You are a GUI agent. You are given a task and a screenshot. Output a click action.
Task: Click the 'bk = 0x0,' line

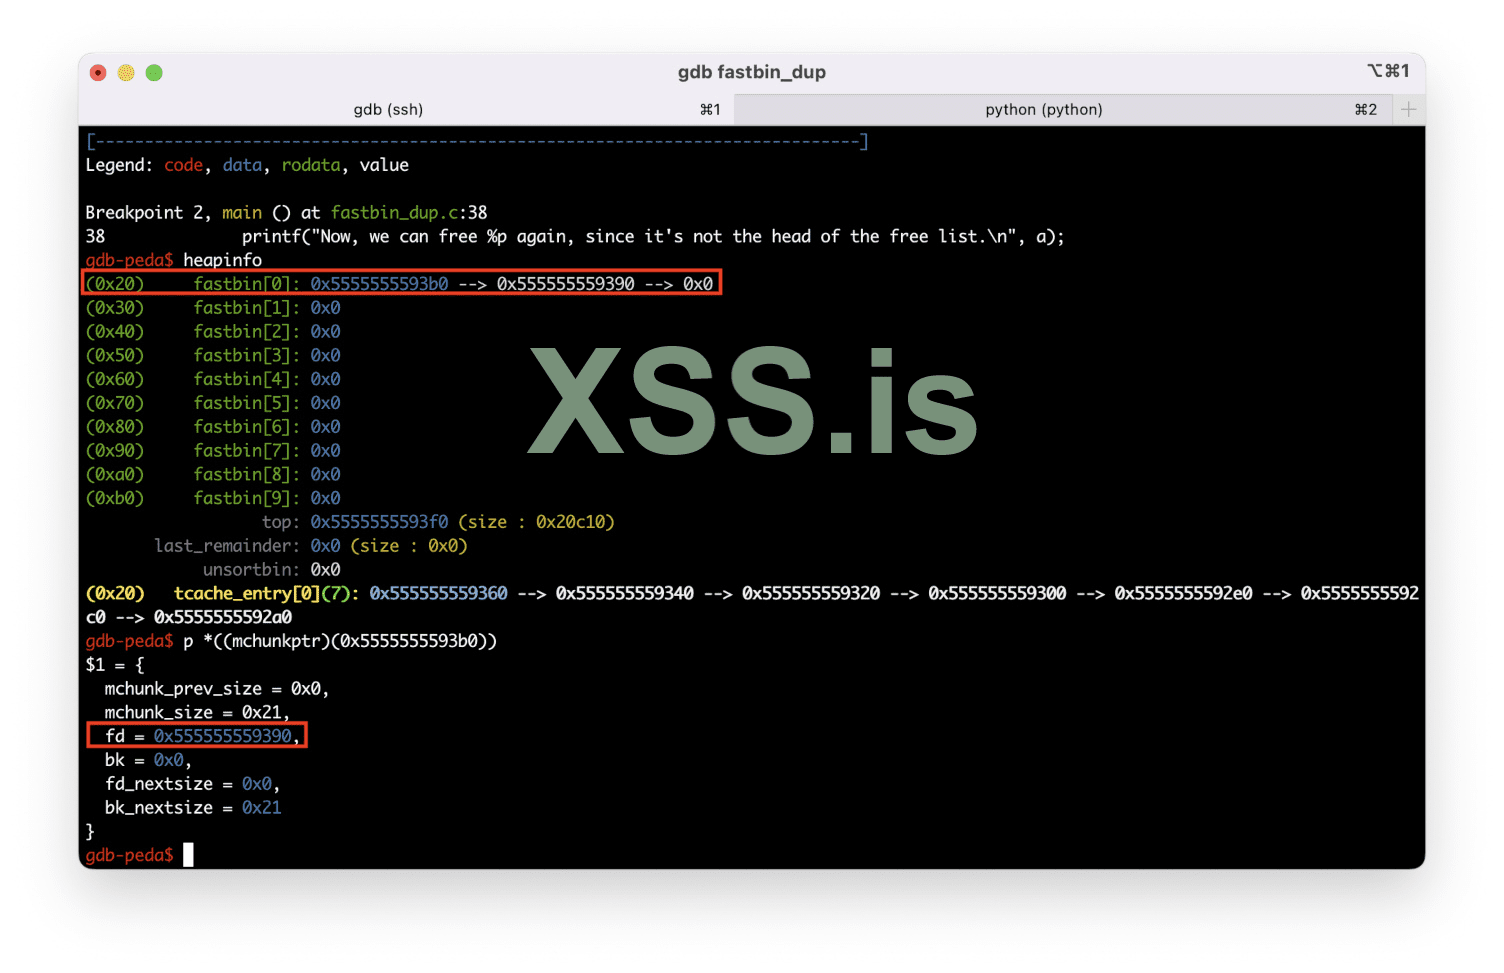click(148, 760)
